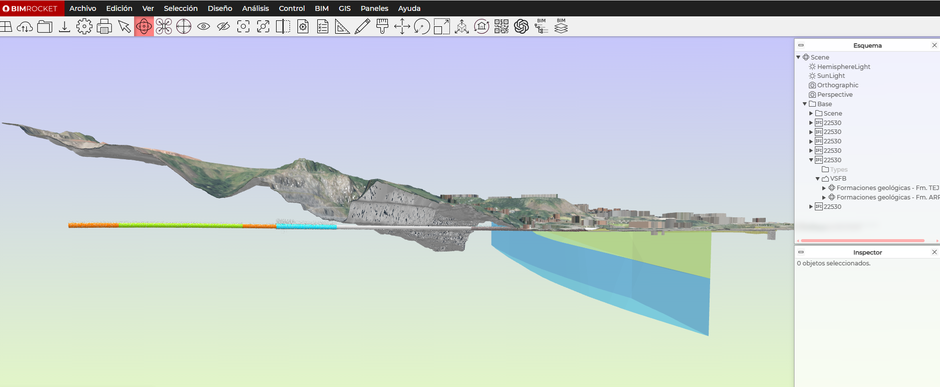Image resolution: width=940 pixels, height=387 pixels.
Task: Select the Perspective camera item
Action: pyautogui.click(x=834, y=95)
